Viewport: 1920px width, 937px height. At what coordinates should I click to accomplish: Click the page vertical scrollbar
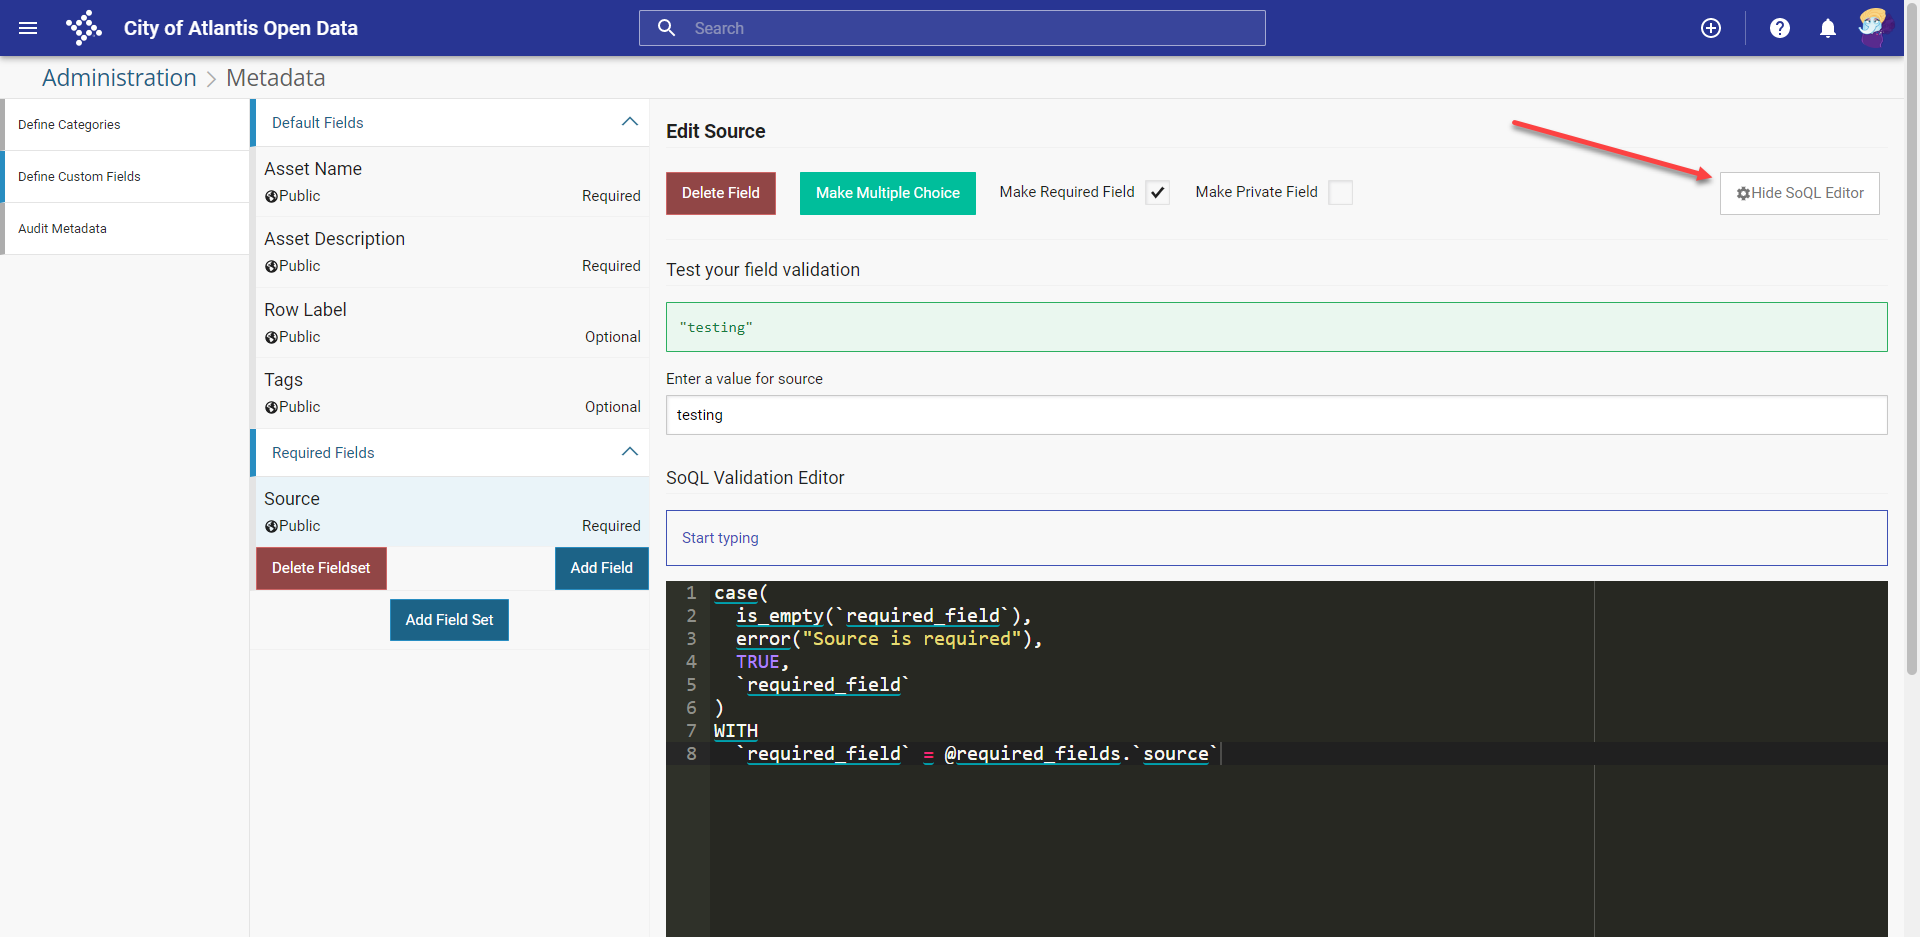click(1912, 340)
